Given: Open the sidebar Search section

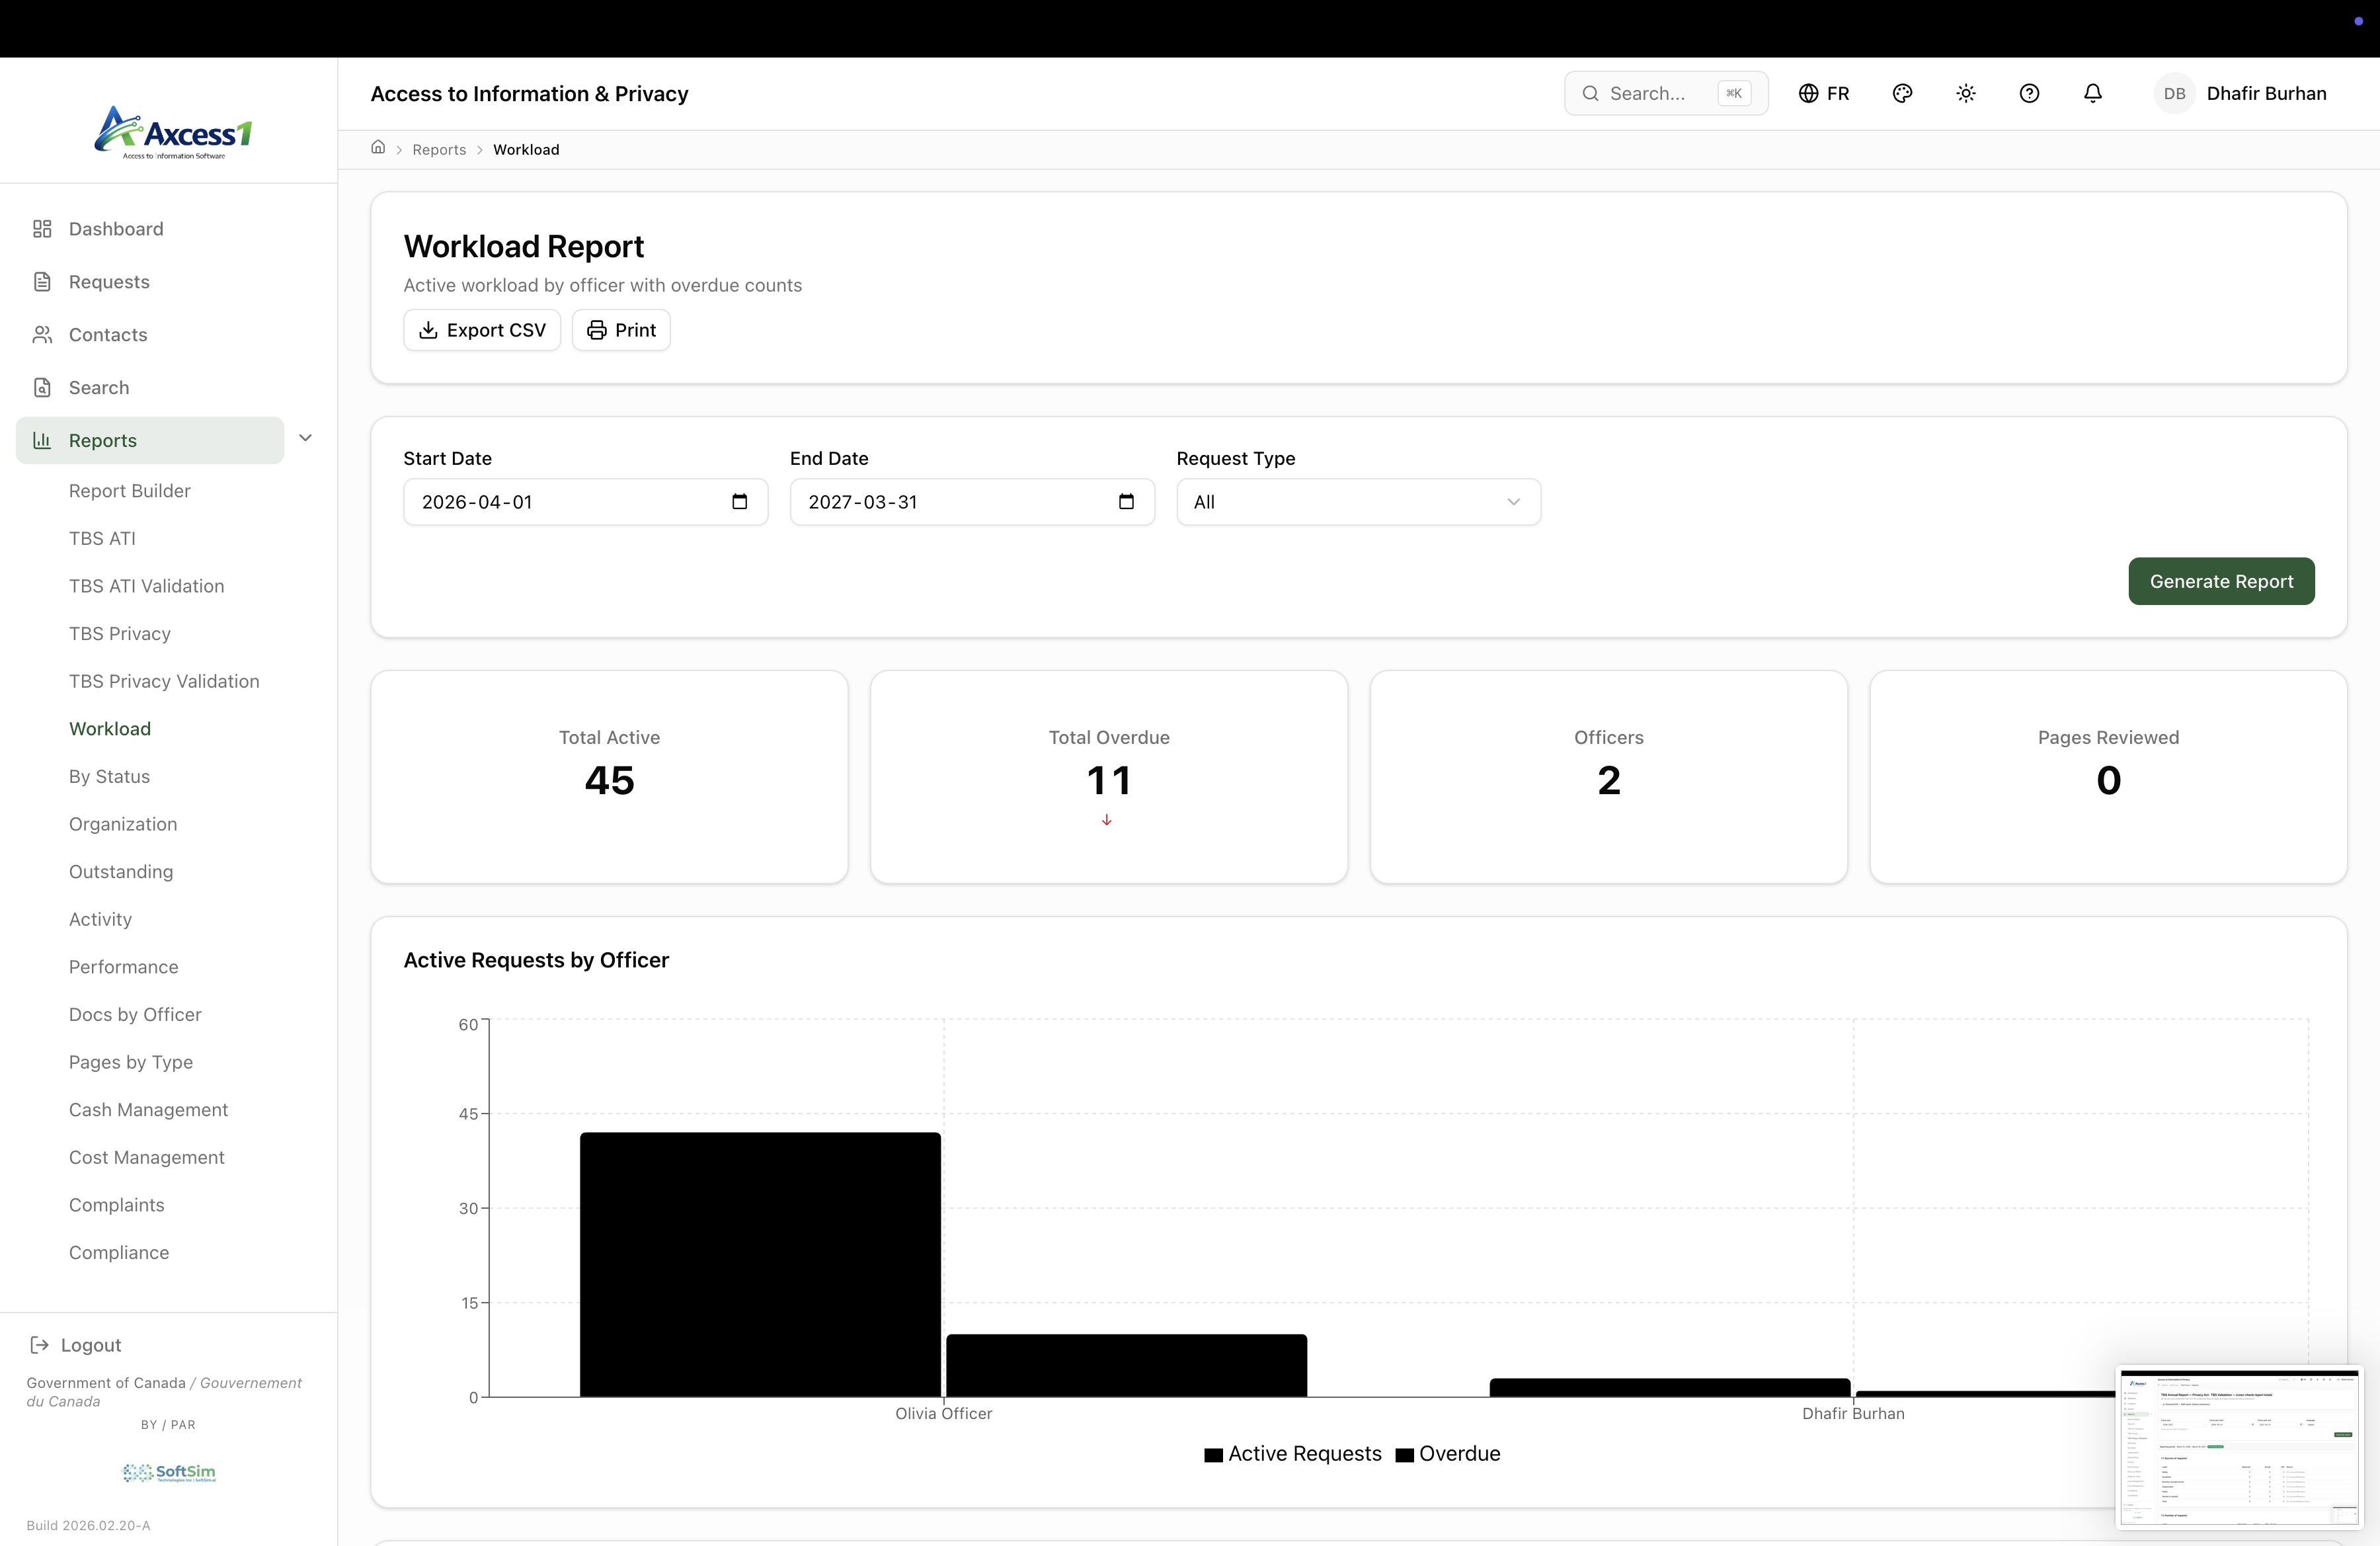Looking at the screenshot, I should click(x=97, y=387).
